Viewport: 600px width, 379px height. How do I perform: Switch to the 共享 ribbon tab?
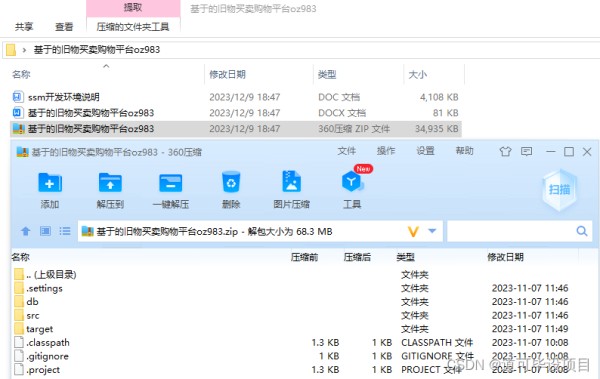24,26
